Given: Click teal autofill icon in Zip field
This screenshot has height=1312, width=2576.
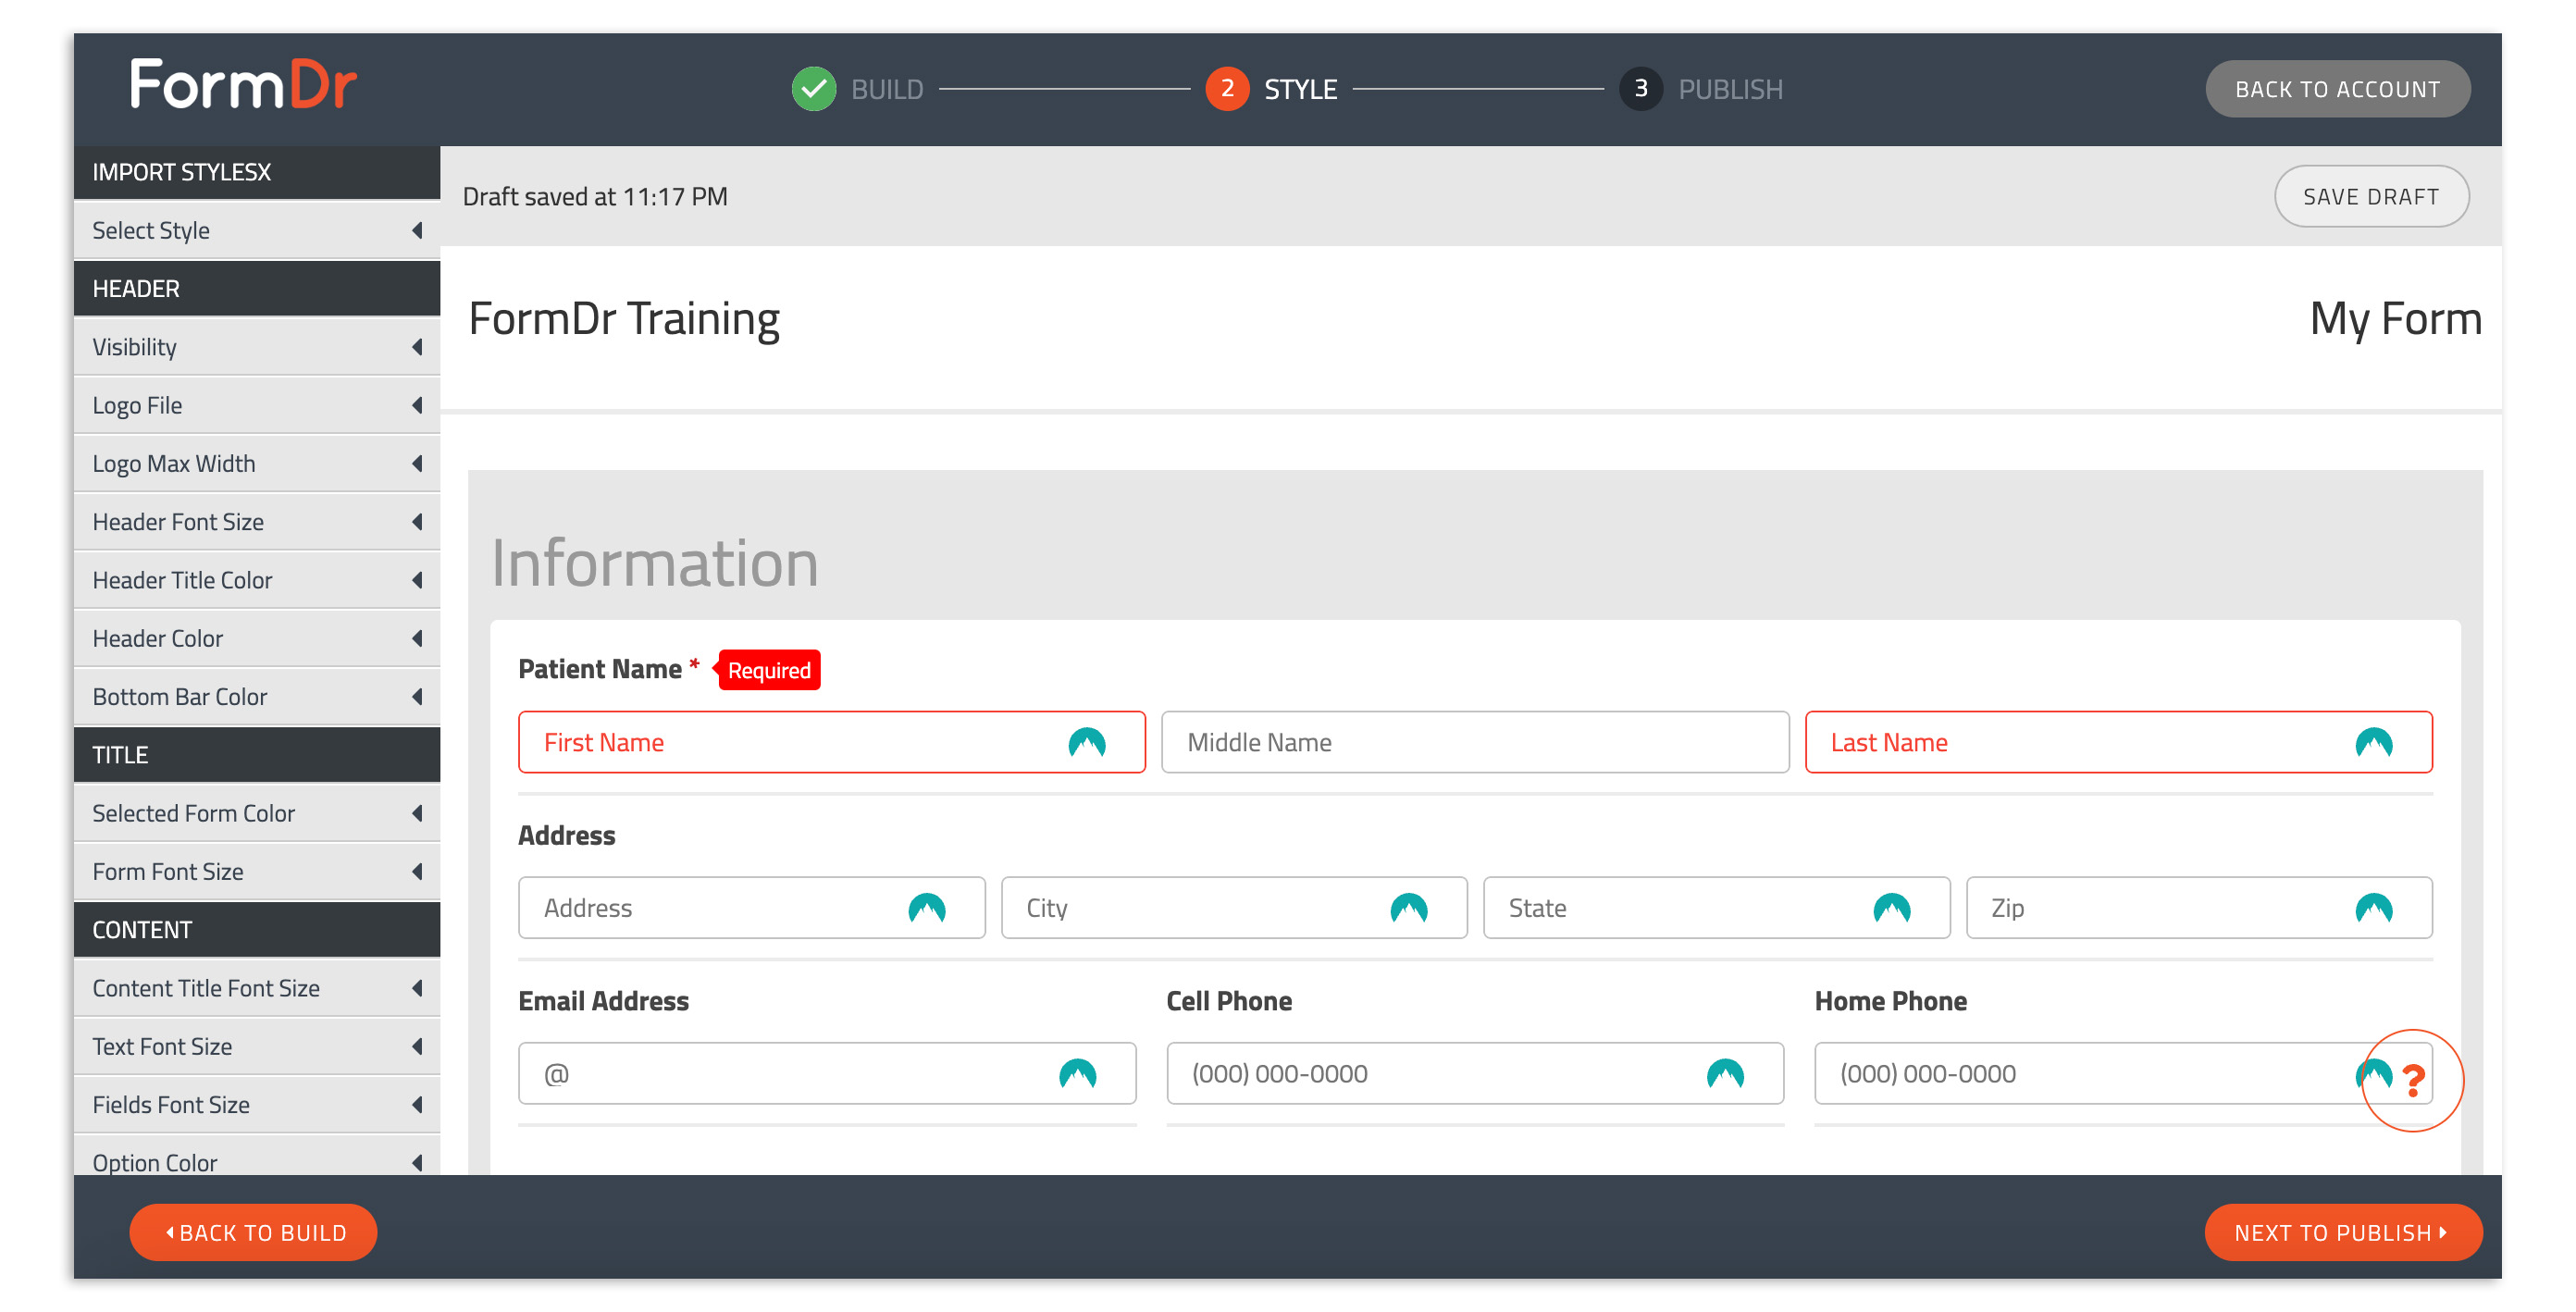Looking at the screenshot, I should (x=2373, y=908).
